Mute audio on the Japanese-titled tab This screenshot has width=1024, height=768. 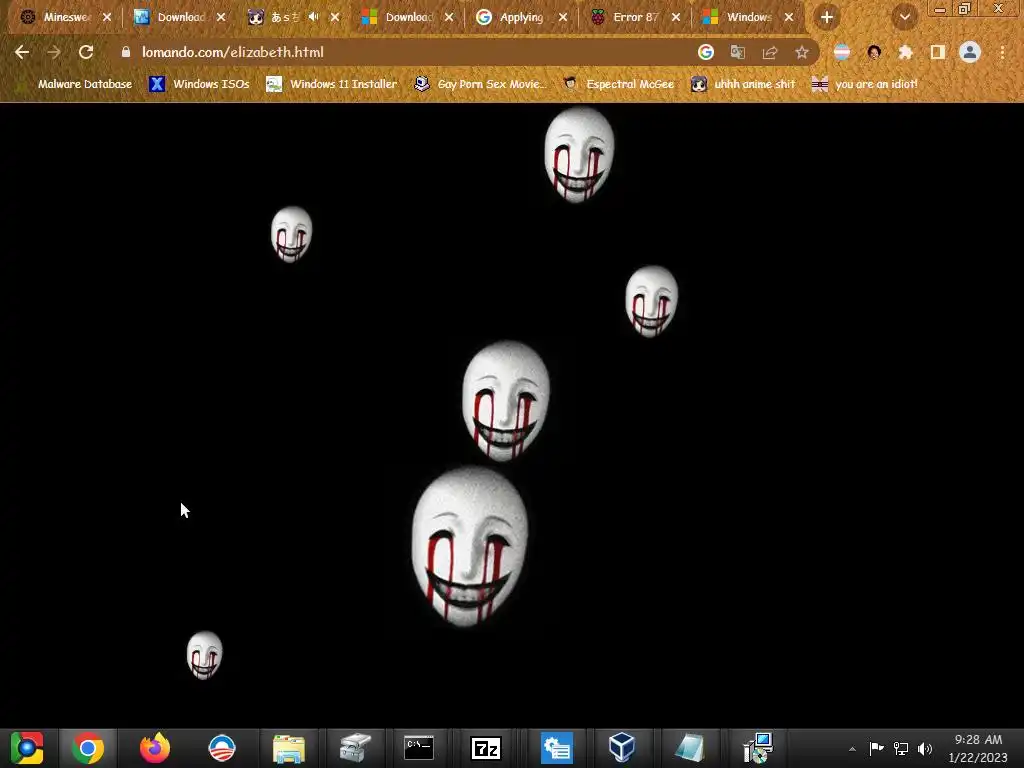point(314,17)
